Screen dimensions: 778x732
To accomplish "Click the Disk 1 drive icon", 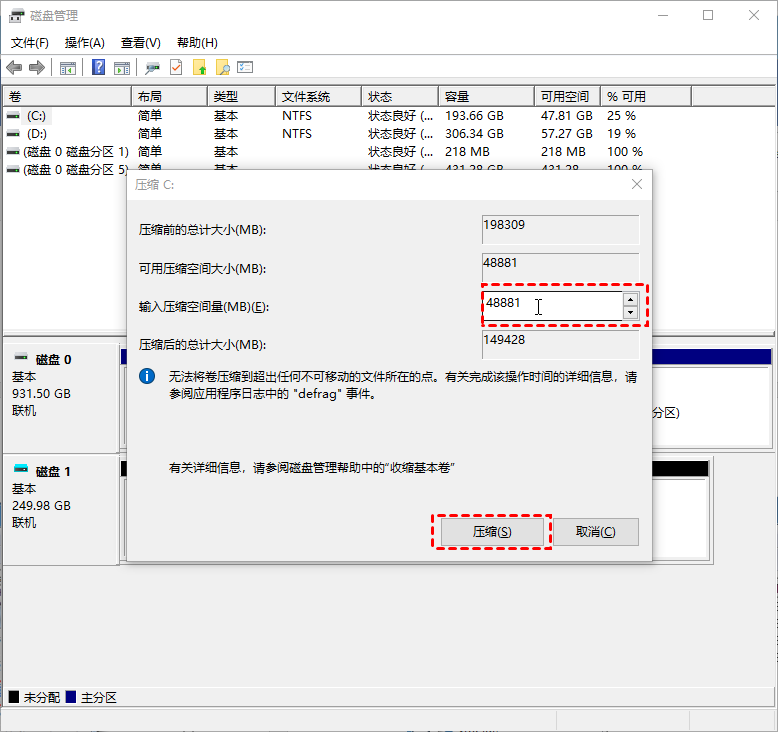I will coord(21,468).
